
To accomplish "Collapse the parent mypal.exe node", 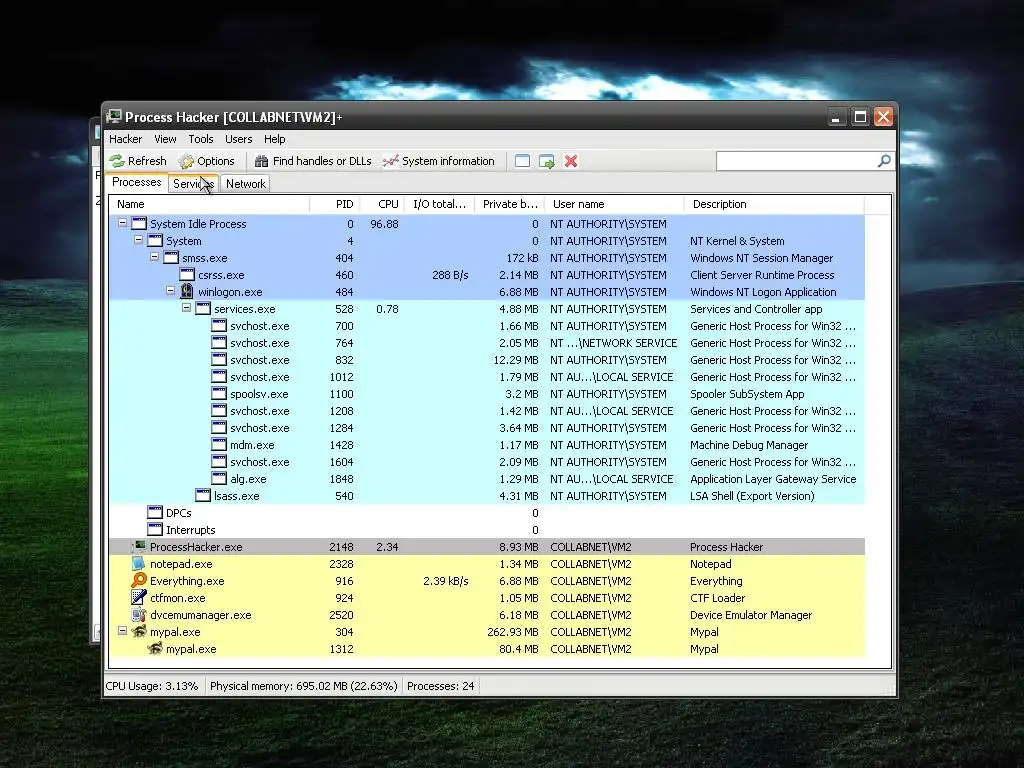I will [122, 631].
